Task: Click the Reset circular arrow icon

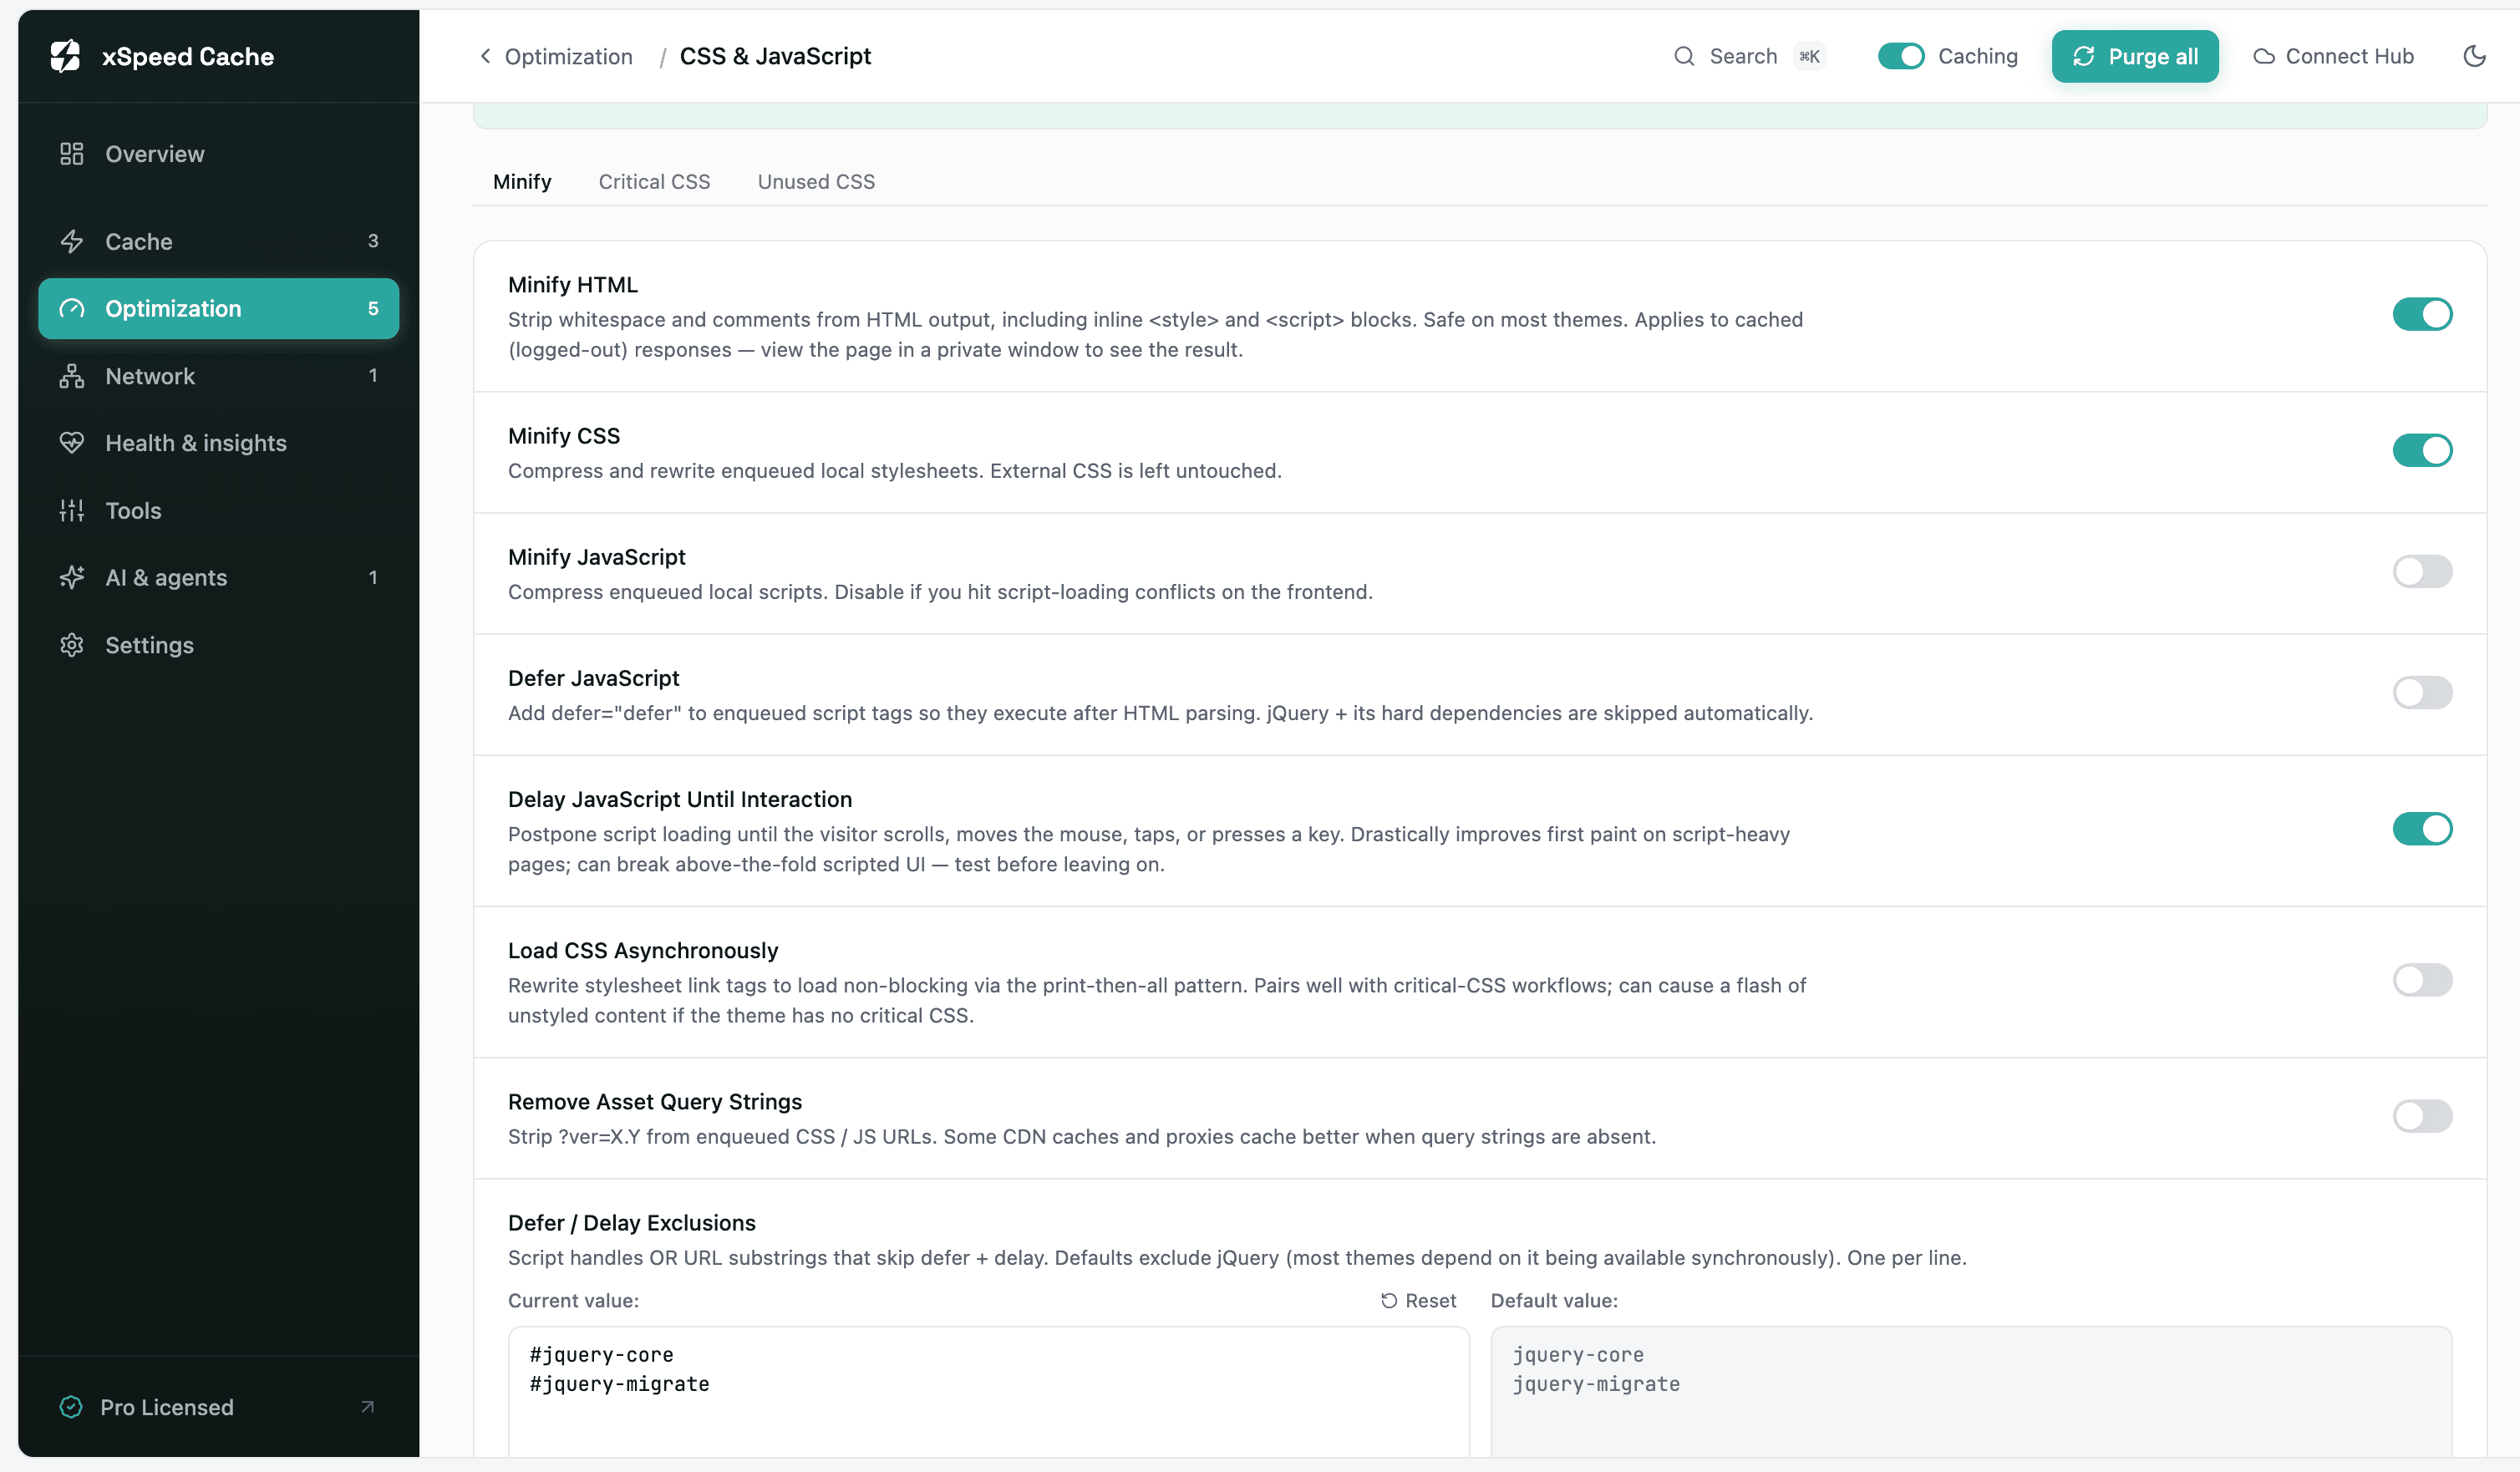Action: tap(1389, 1301)
